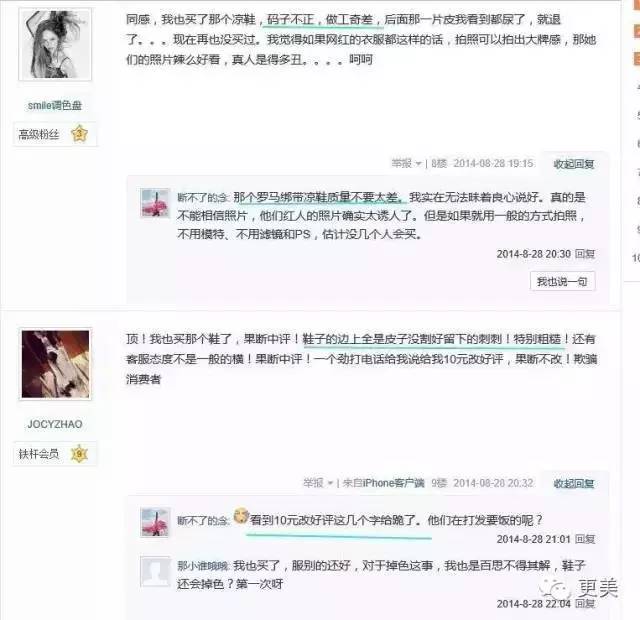Viewport: 640px width, 620px height.
Task: Click the JOCYZHAO username link
Action: click(x=55, y=424)
